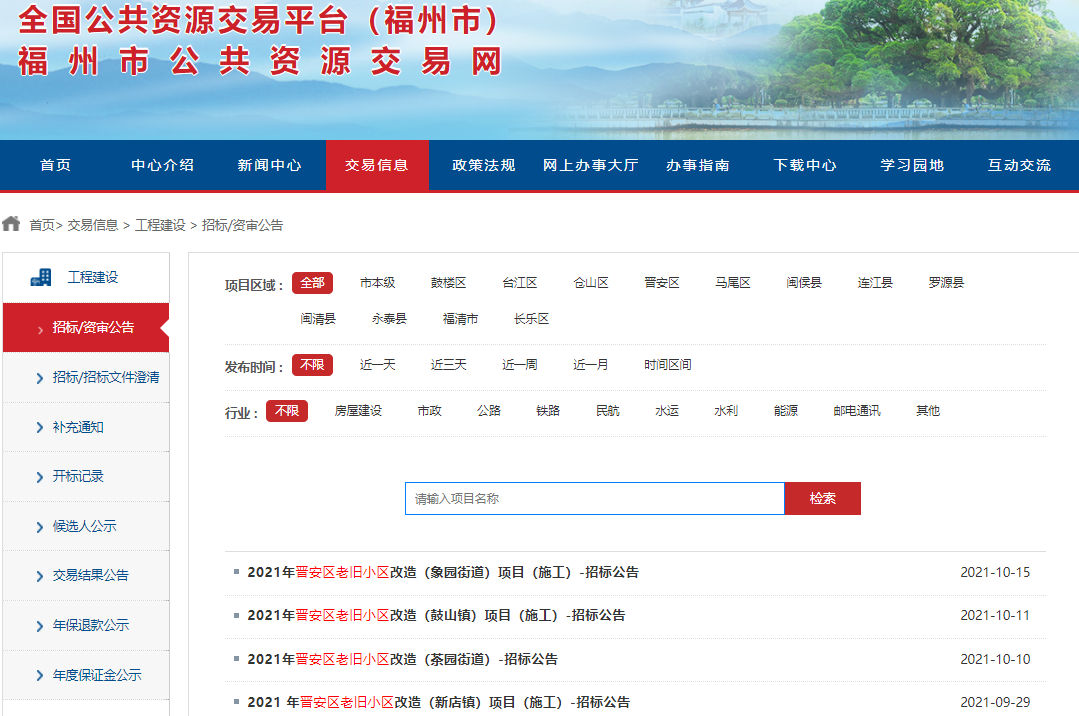Open 招标/招标文件澄清 sidebar item

pos(86,377)
